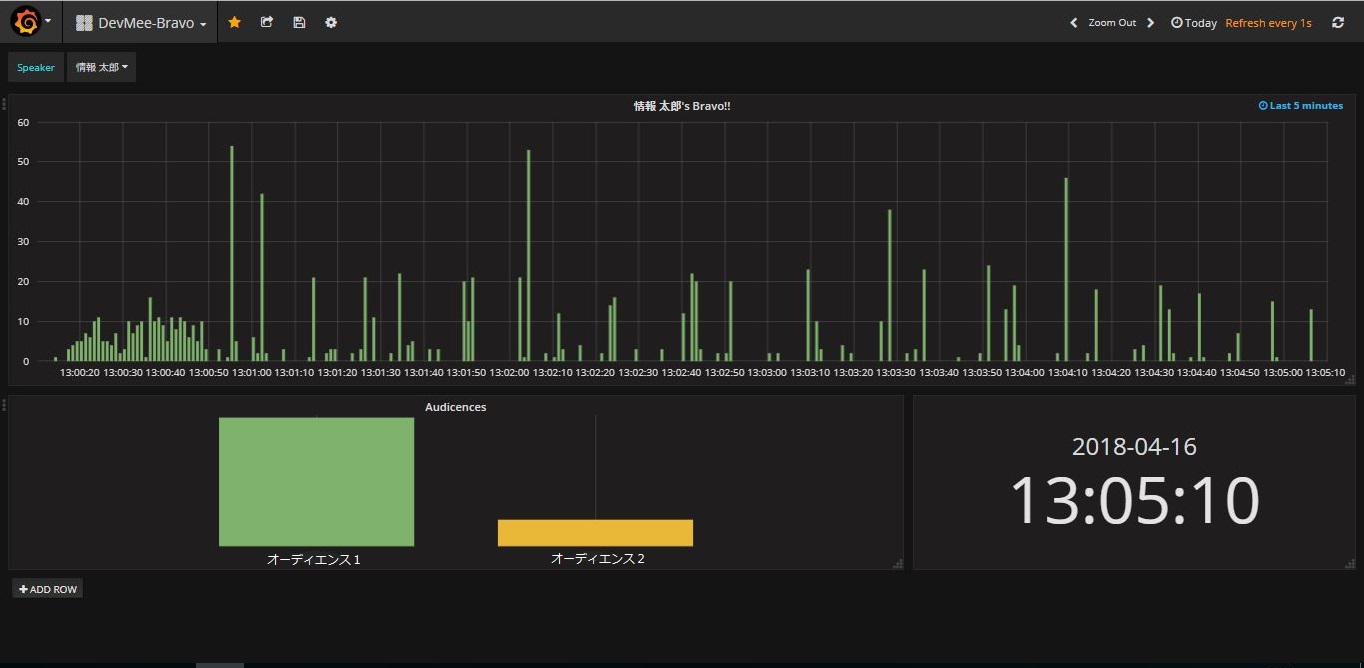
Task: Open the first row's side menu handle
Action: pyautogui.click(x=4, y=104)
